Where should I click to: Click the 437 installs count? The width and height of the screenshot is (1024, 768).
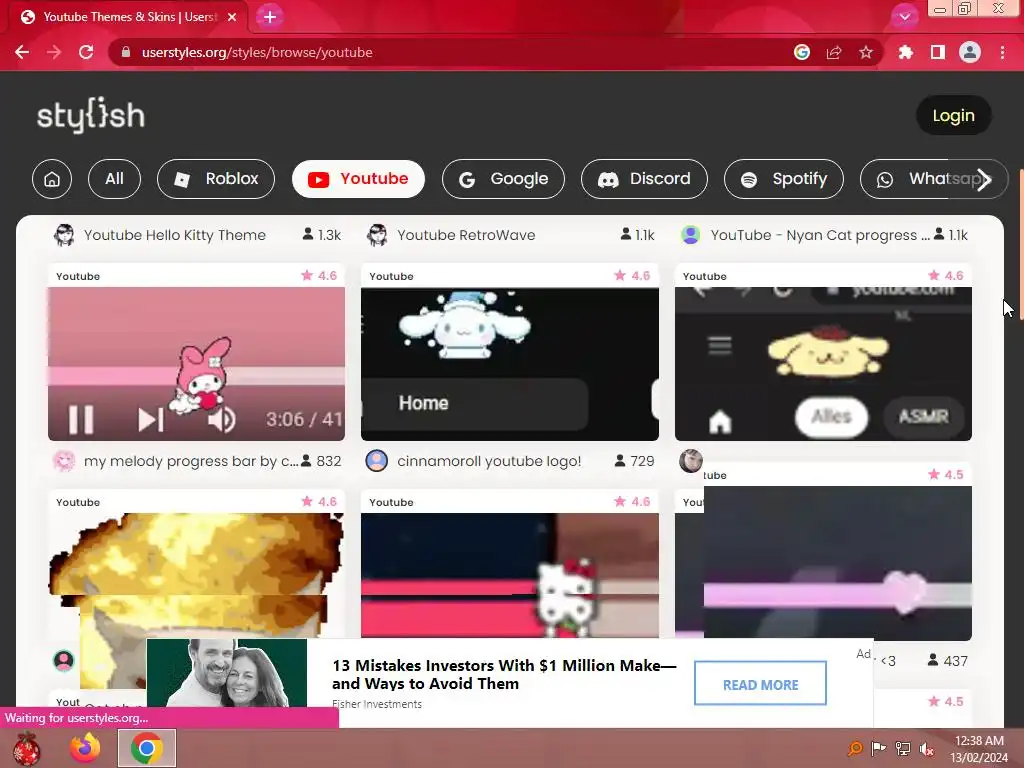click(948, 661)
